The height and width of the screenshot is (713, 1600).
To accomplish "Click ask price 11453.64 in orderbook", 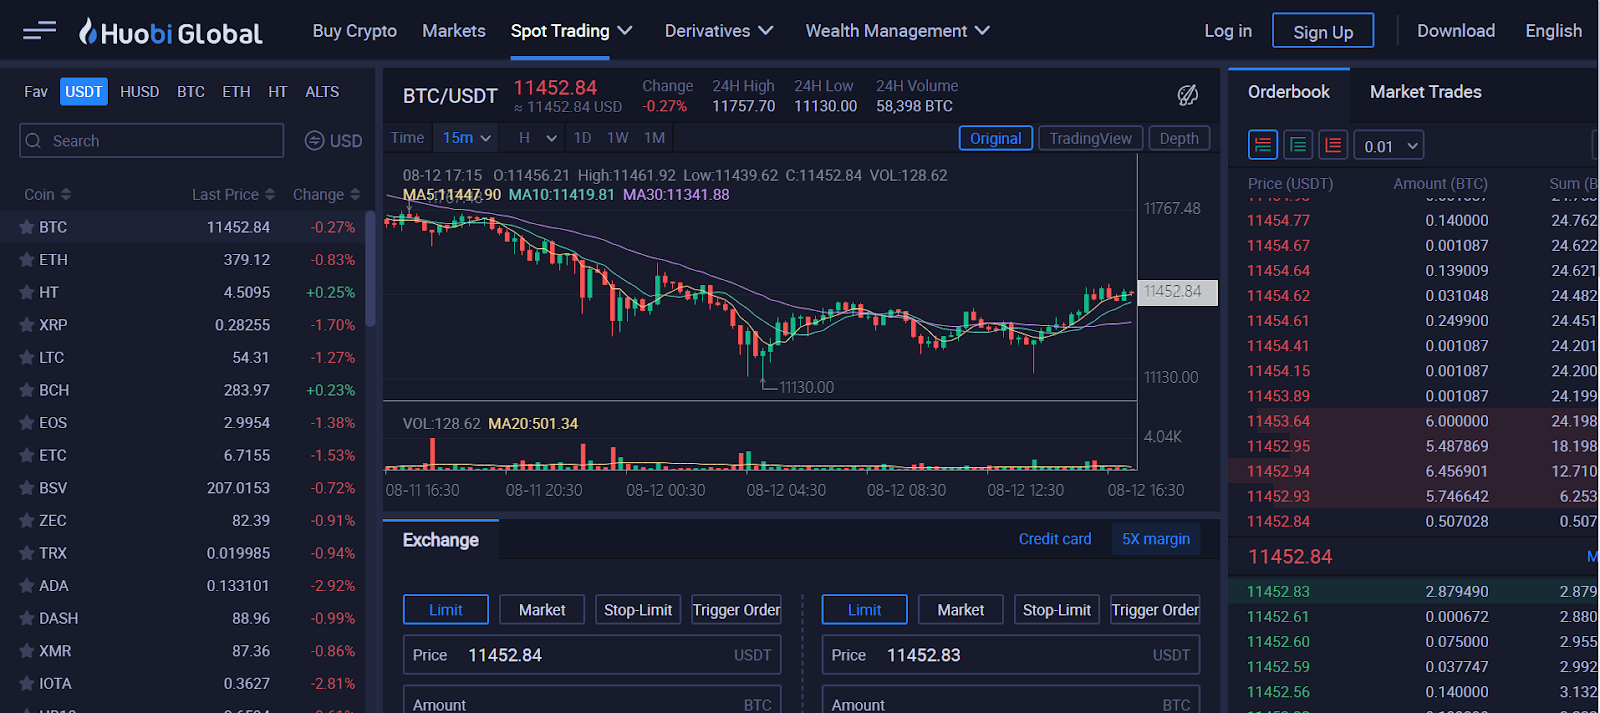I will click(1278, 421).
